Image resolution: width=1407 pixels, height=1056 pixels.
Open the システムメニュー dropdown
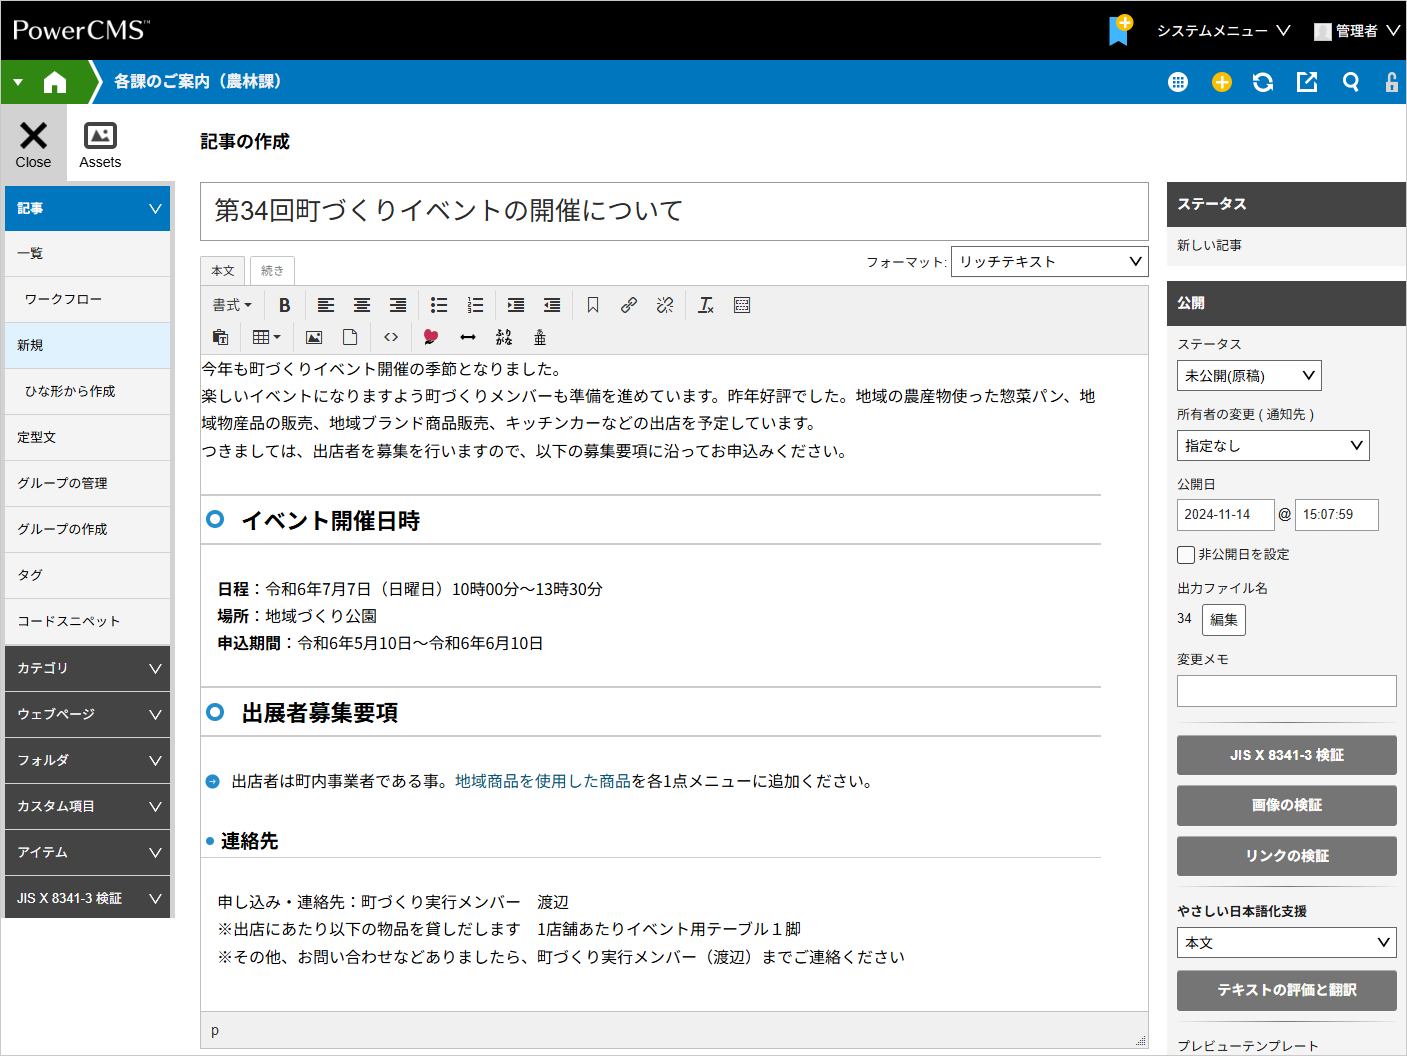pos(1223,31)
